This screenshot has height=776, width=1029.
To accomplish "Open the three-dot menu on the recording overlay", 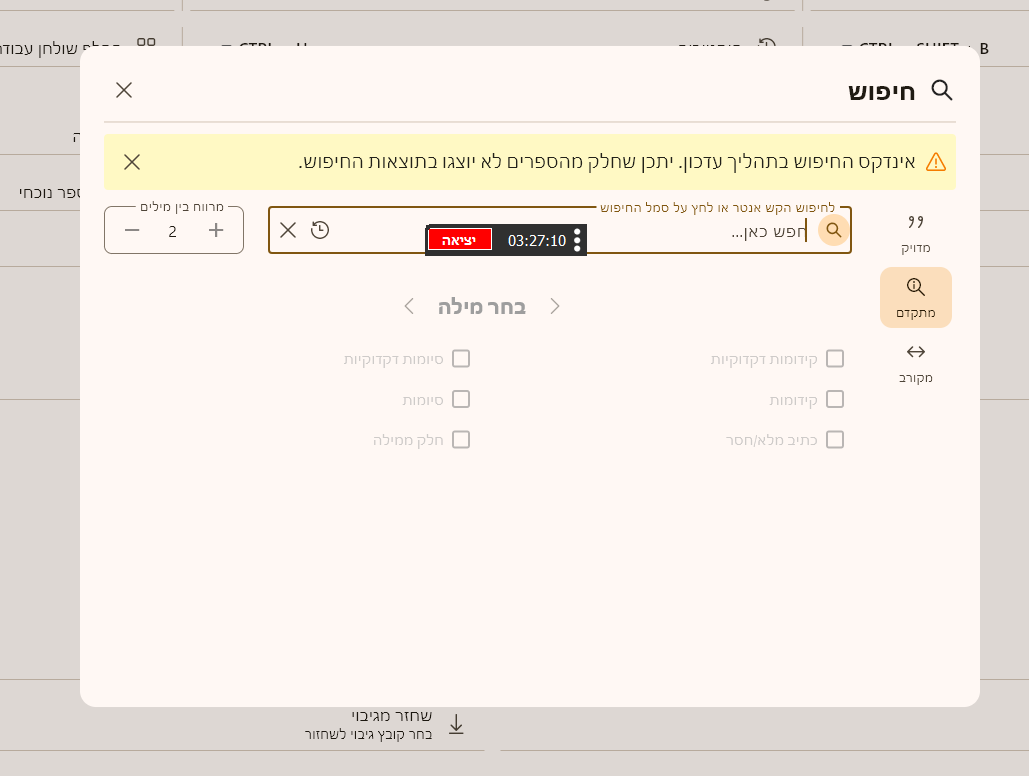I will click(x=577, y=239).
